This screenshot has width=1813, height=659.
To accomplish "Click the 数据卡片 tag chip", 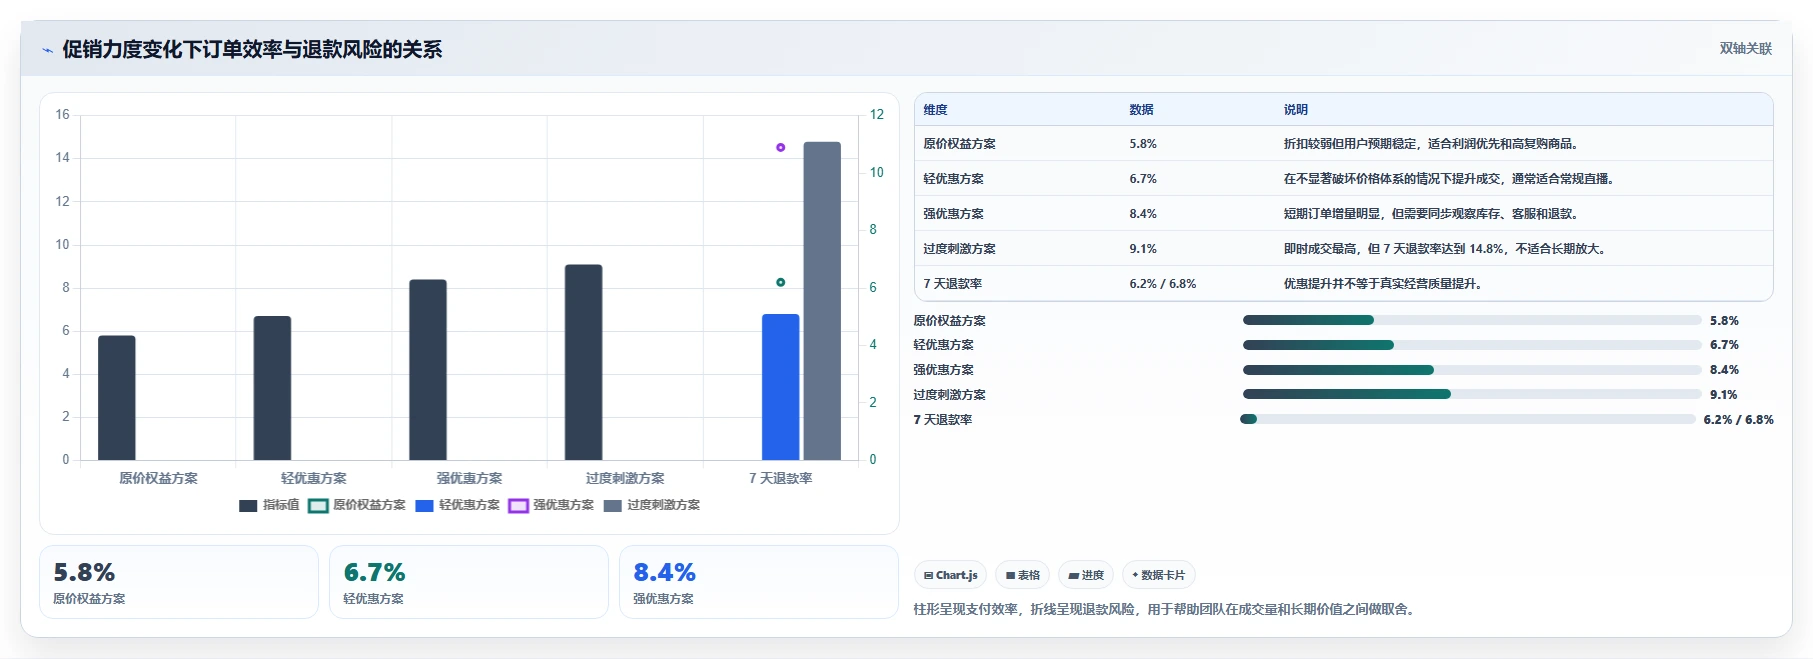I will click(1159, 575).
